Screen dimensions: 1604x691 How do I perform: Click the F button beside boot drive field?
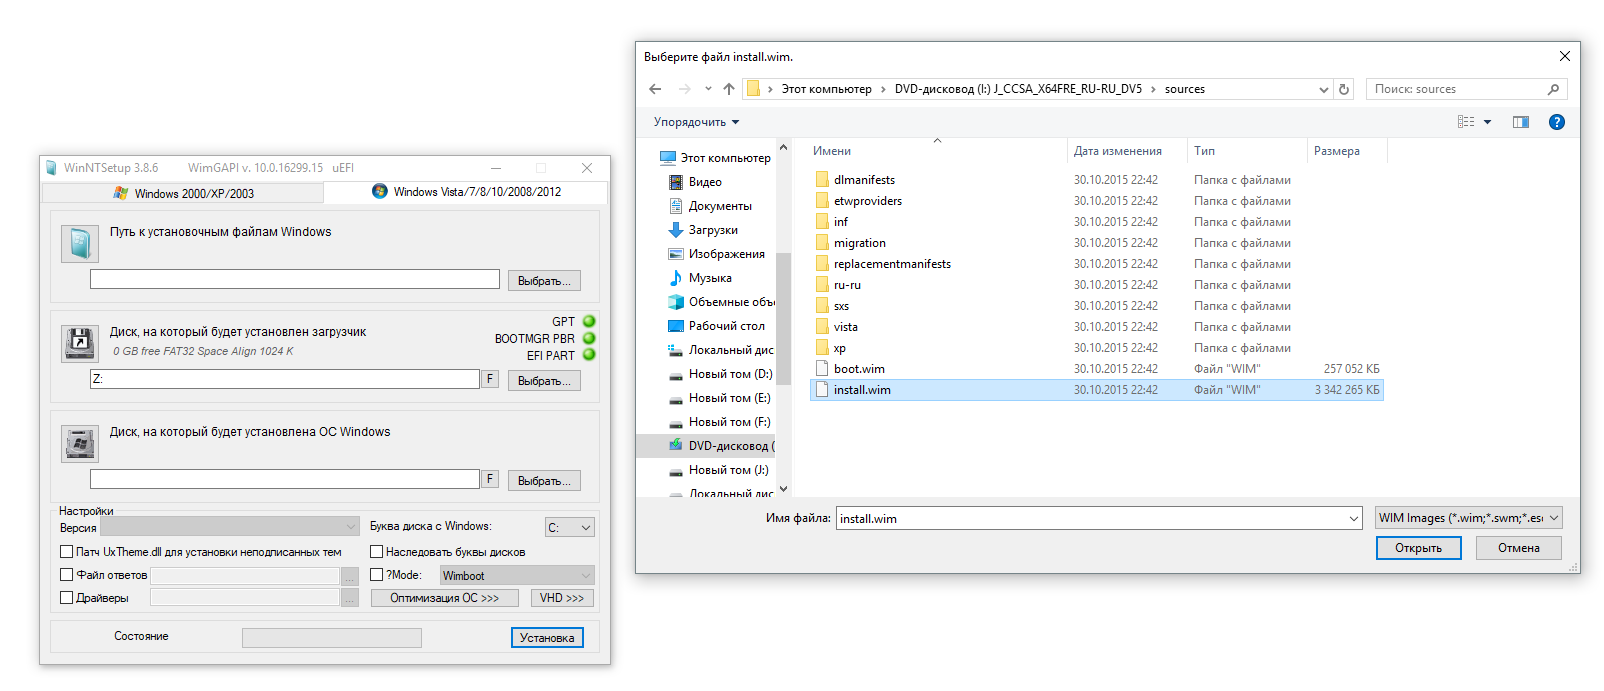[490, 379]
